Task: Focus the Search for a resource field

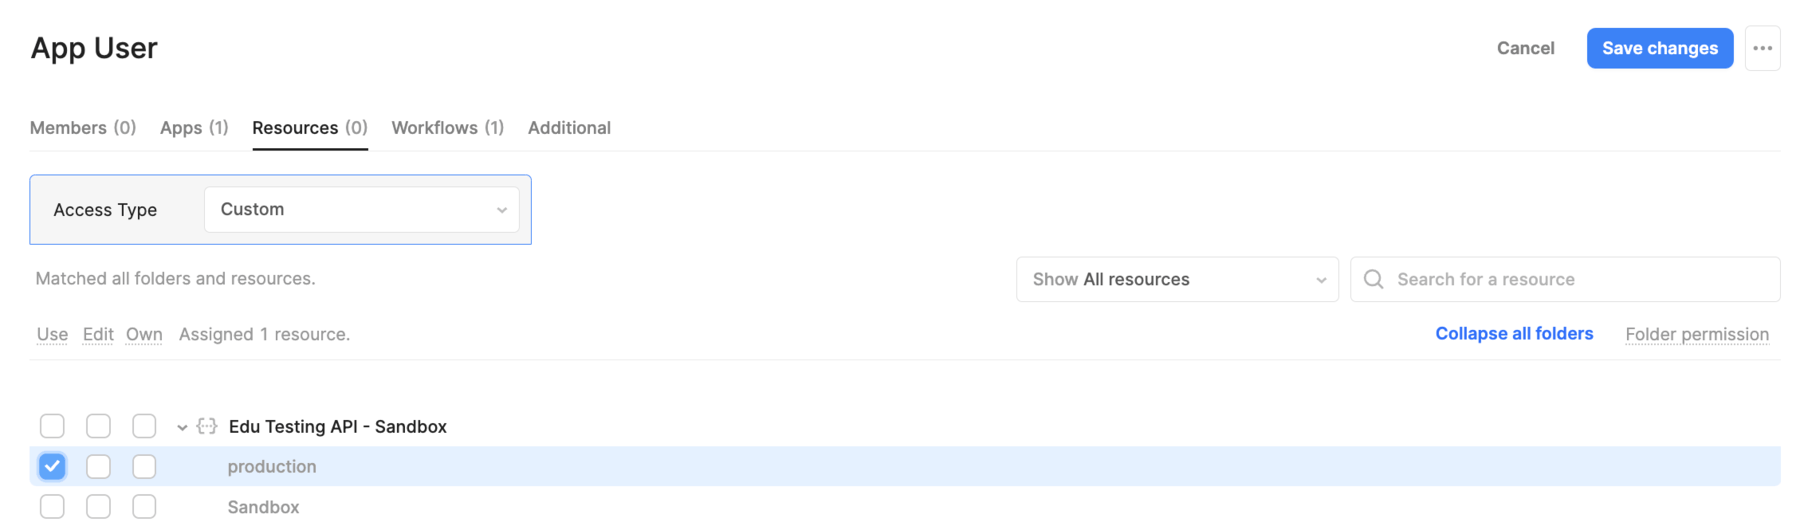Action: pyautogui.click(x=1564, y=279)
